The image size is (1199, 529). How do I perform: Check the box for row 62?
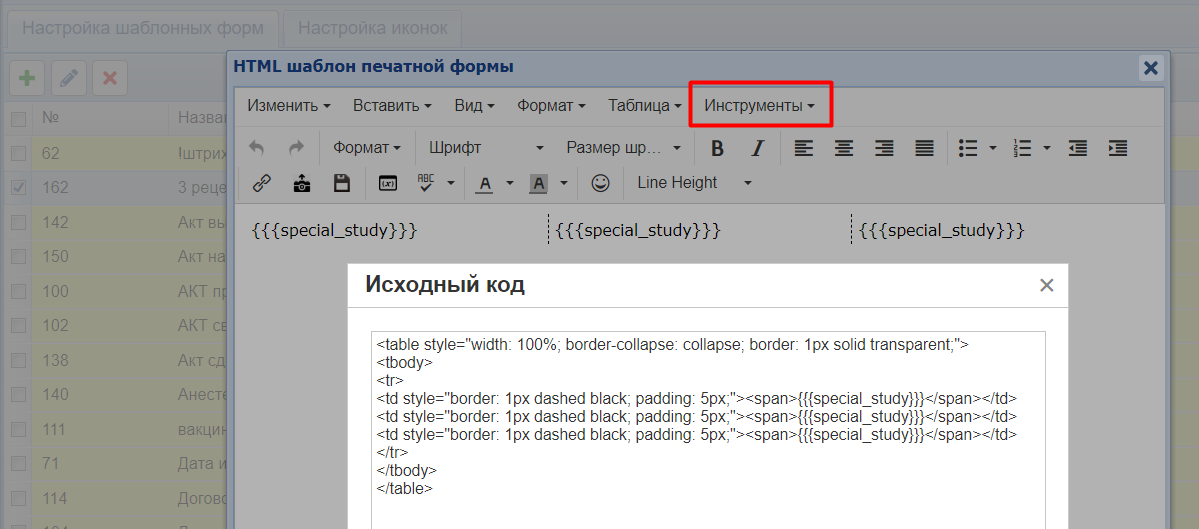[x=18, y=153]
